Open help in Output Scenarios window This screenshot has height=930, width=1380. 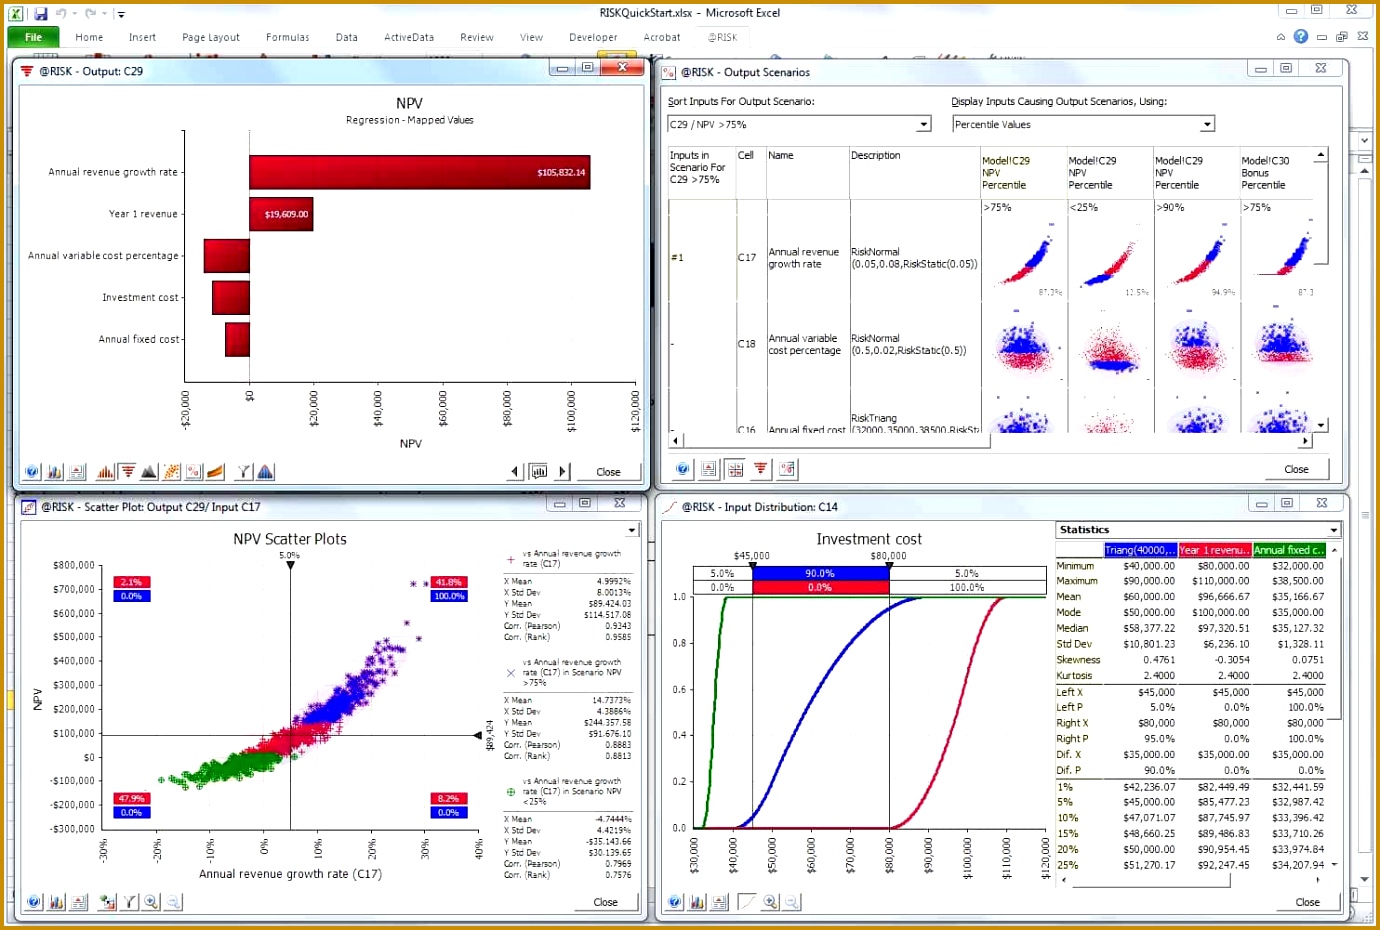click(683, 468)
